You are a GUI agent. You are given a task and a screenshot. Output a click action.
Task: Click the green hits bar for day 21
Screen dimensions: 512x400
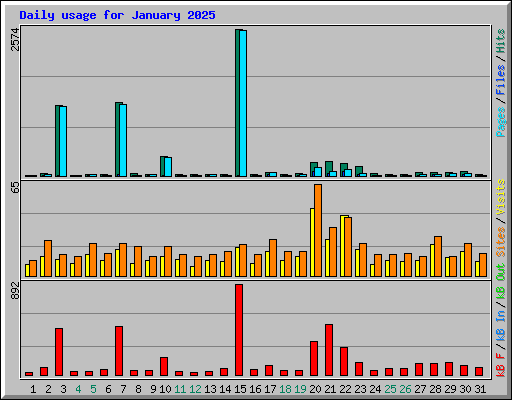pos(329,167)
